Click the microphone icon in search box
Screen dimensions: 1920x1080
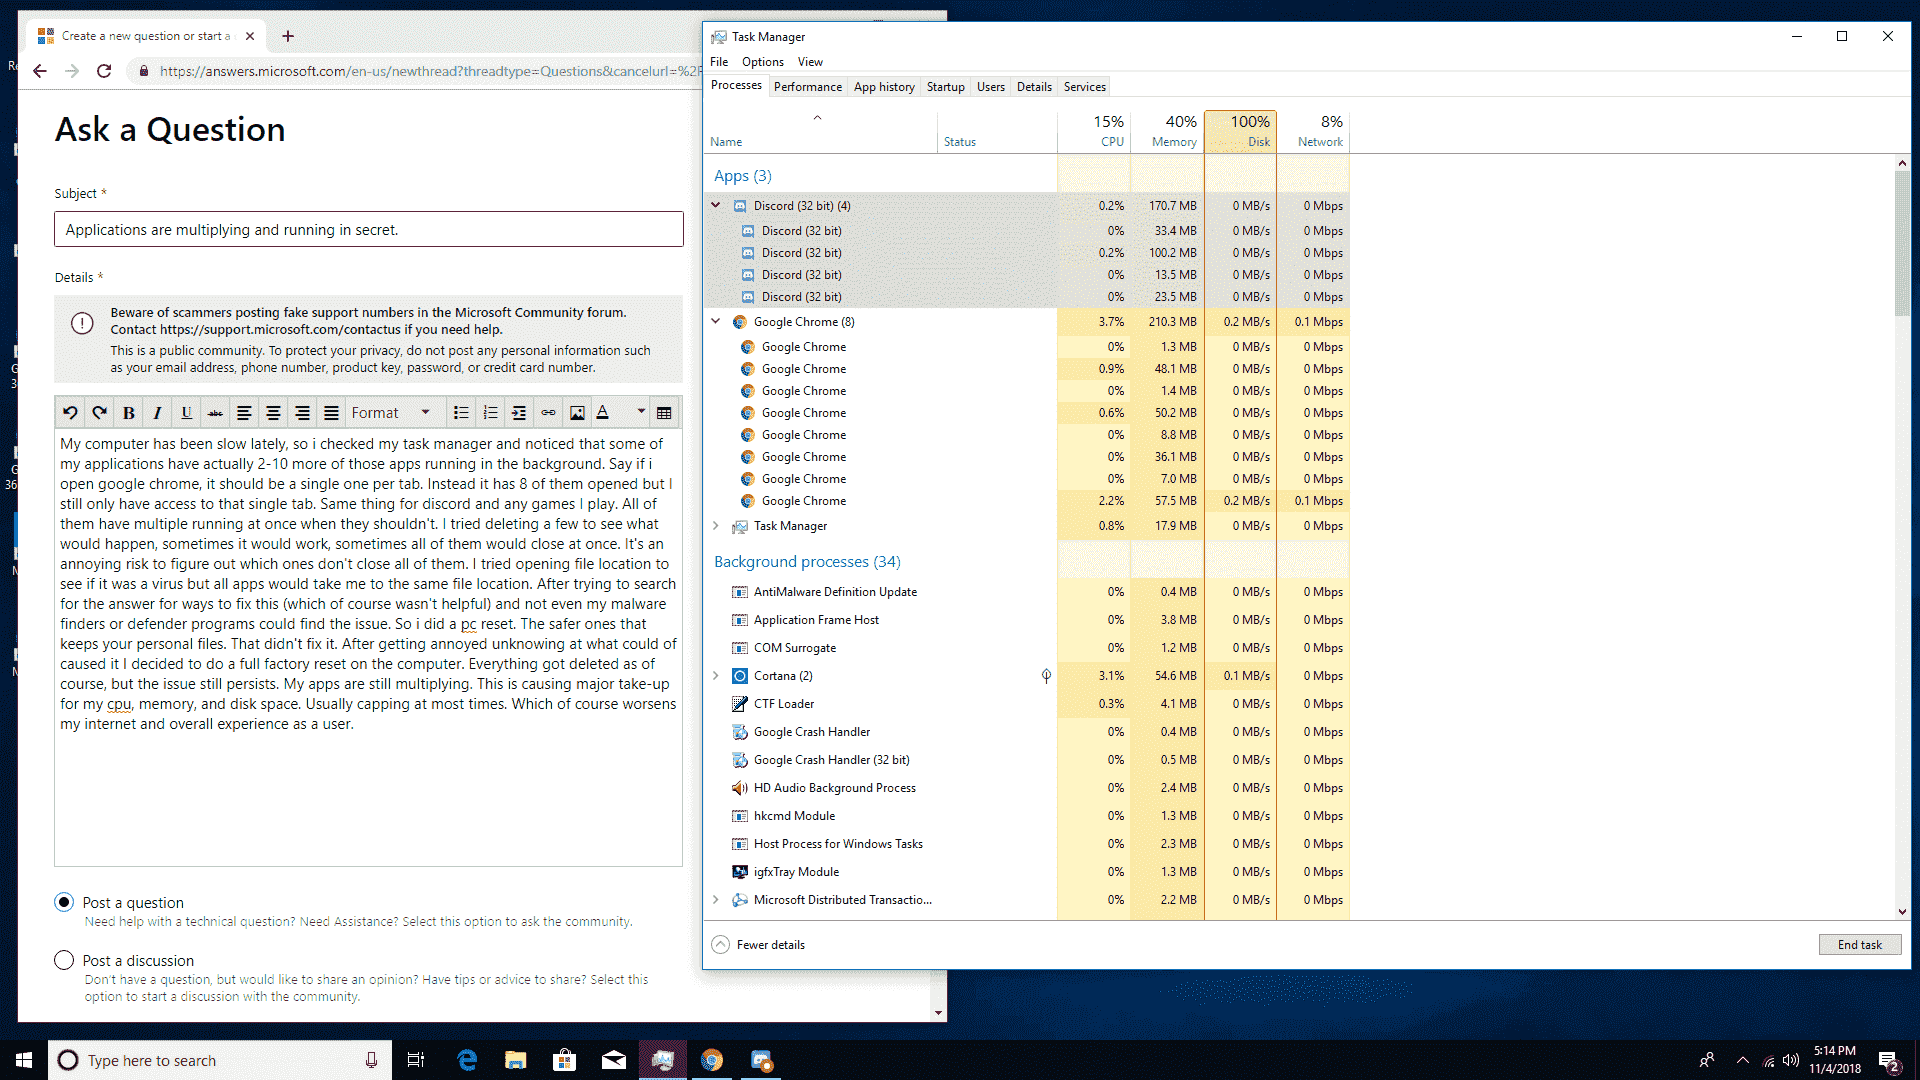coord(371,1060)
